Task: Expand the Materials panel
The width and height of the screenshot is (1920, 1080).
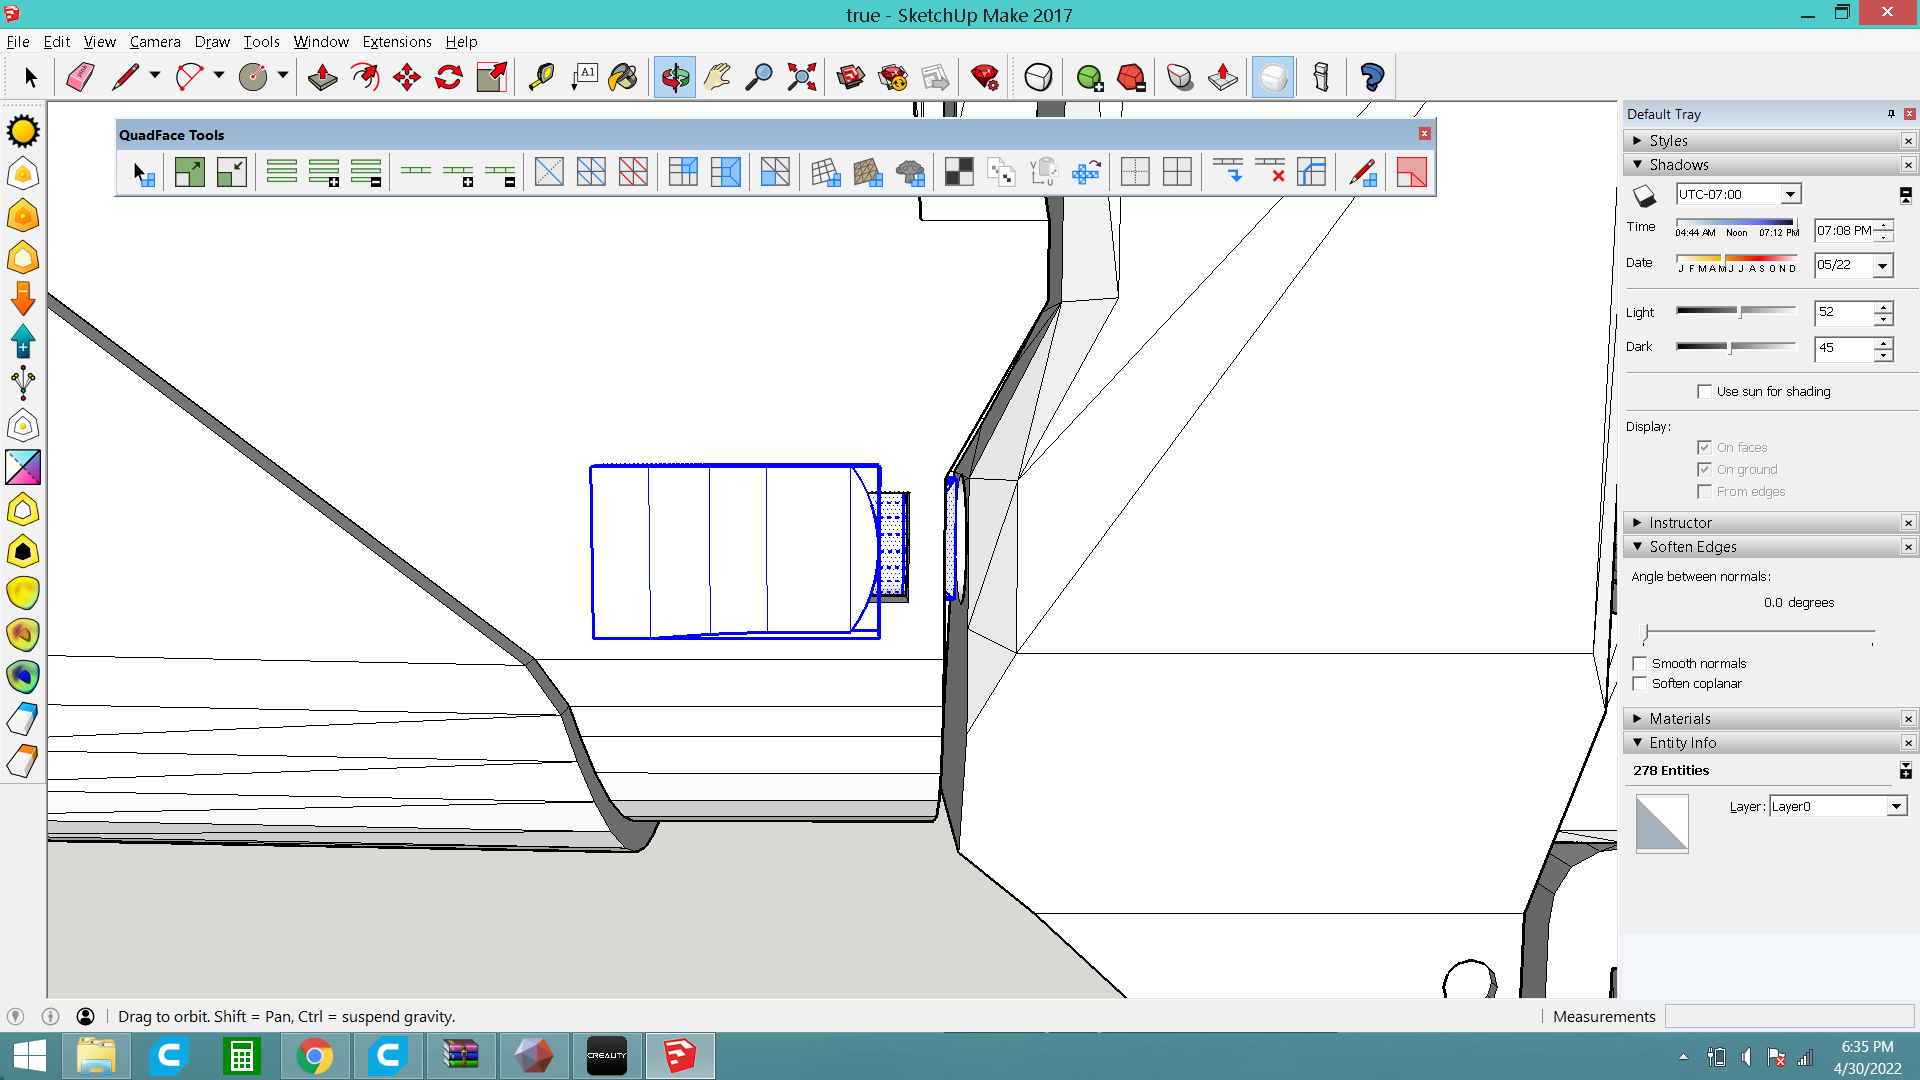Action: coord(1680,719)
